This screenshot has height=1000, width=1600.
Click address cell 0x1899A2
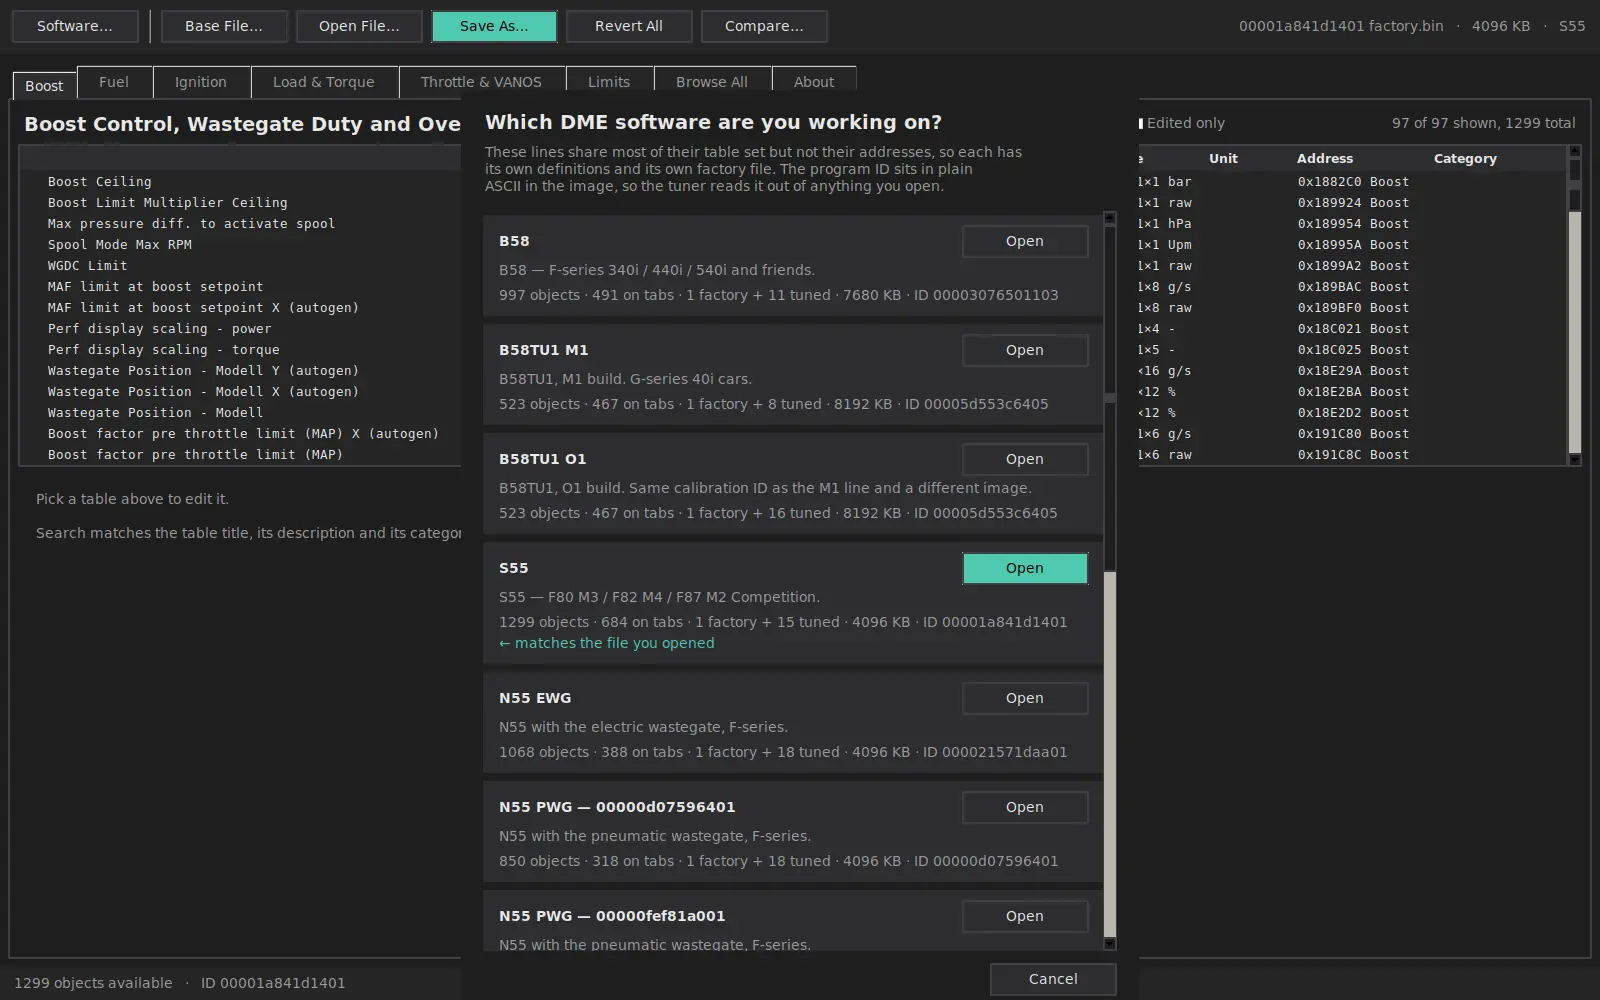[1329, 266]
